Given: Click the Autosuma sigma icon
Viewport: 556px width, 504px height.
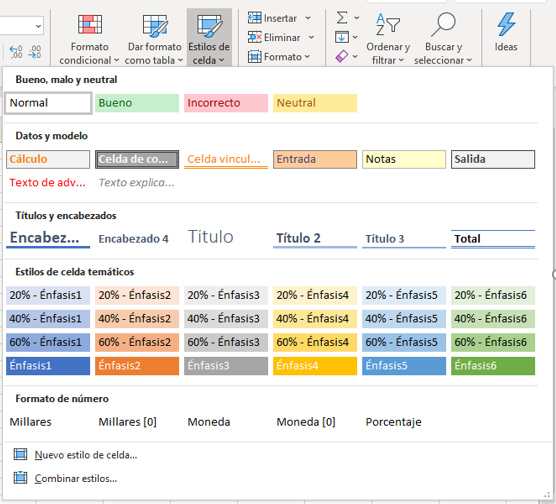Looking at the screenshot, I should (x=342, y=17).
